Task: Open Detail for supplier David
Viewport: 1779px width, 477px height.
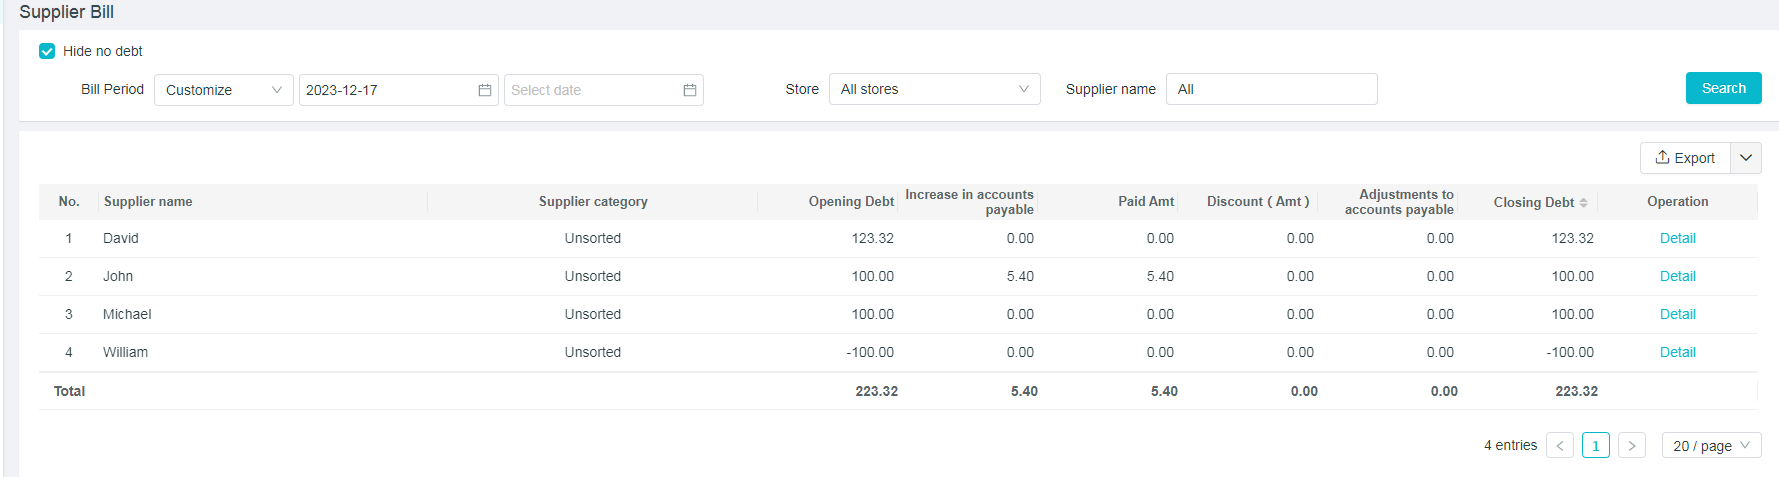Action: [x=1677, y=238]
